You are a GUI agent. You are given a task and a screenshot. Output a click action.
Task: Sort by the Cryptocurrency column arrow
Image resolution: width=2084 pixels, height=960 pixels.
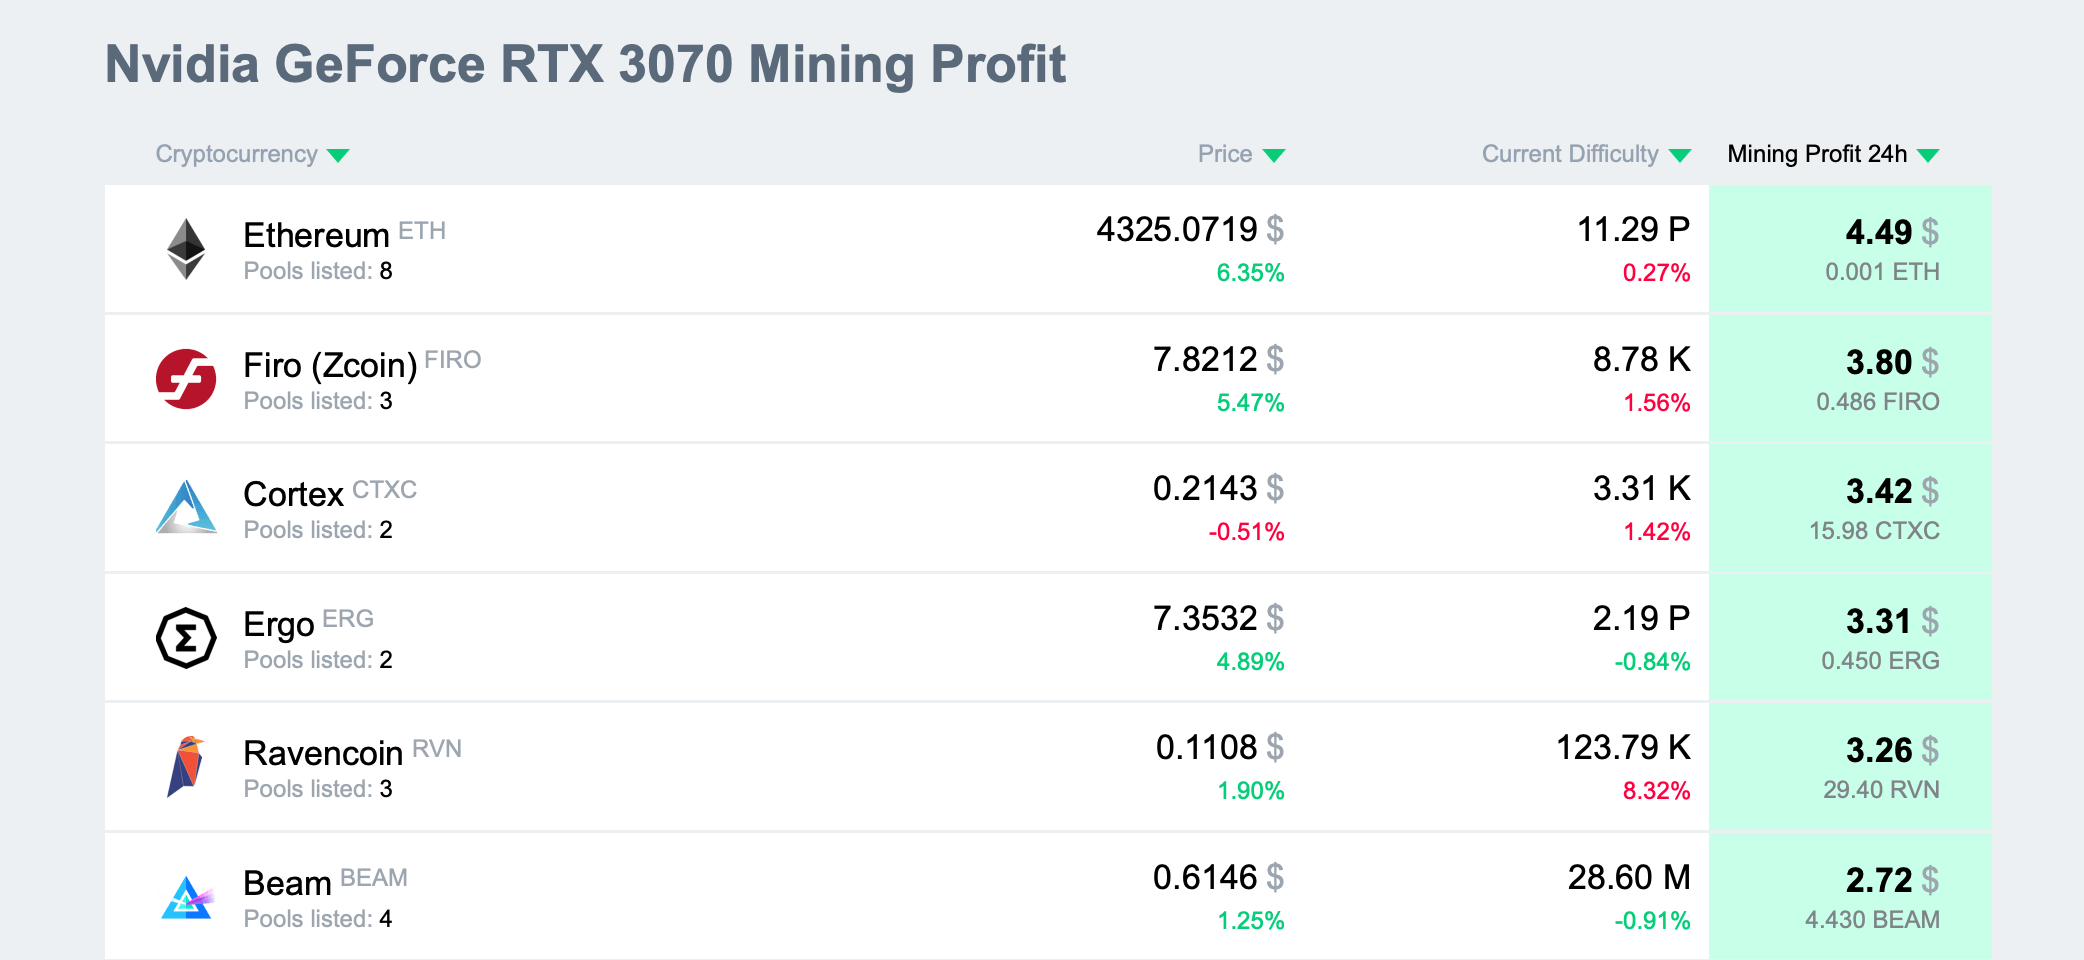click(x=338, y=156)
